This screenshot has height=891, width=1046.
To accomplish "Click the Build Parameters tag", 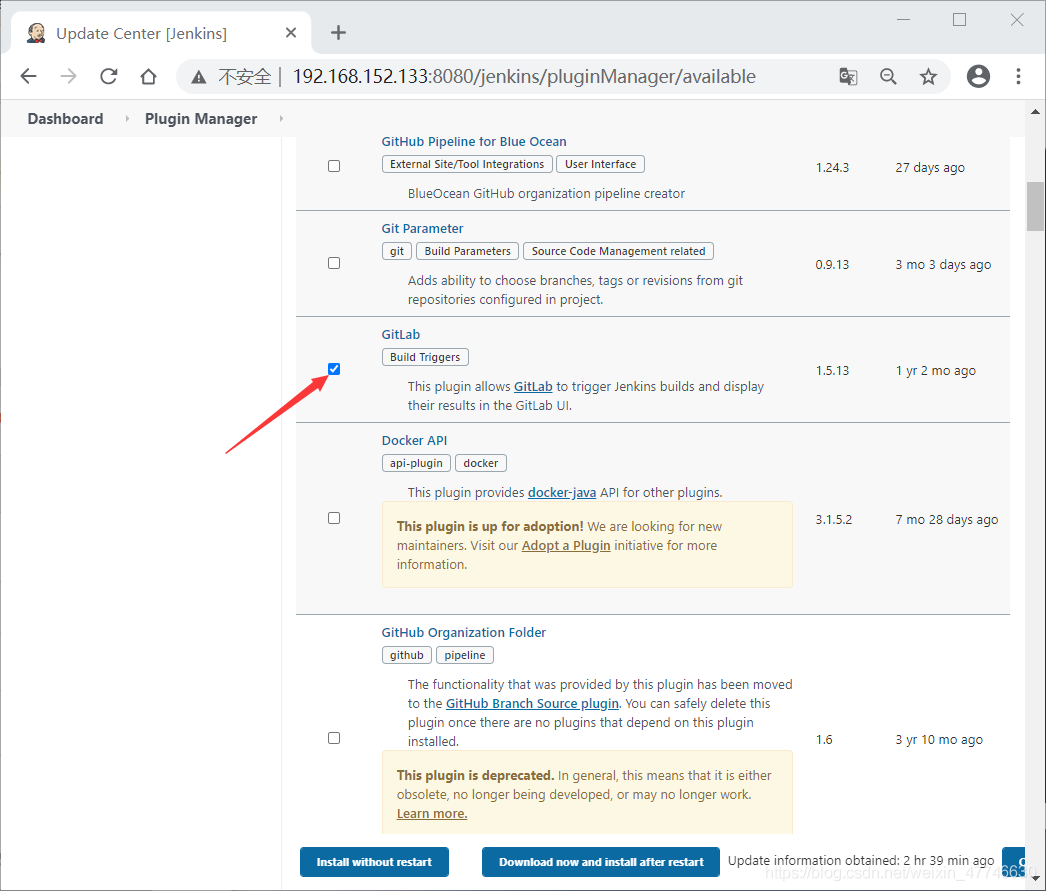I will click(468, 251).
